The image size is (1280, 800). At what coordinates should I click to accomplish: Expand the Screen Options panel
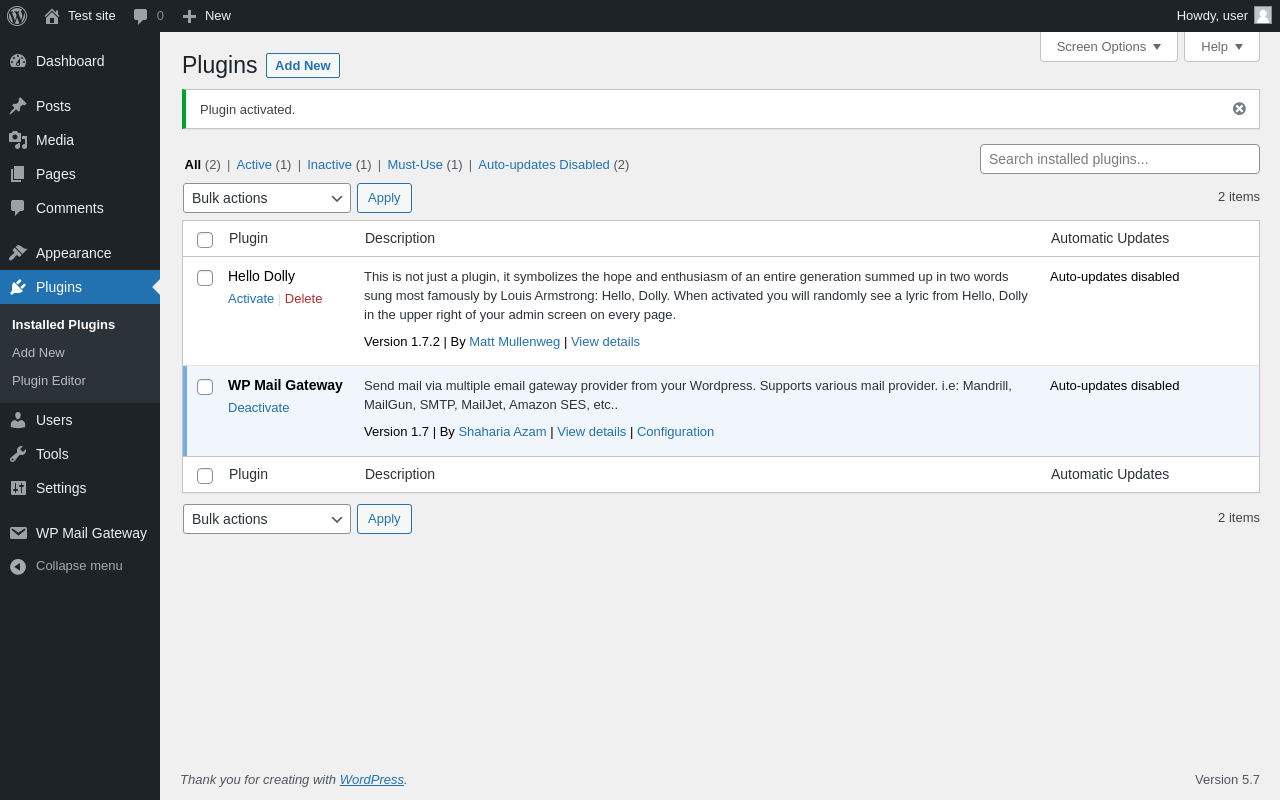coord(1108,46)
